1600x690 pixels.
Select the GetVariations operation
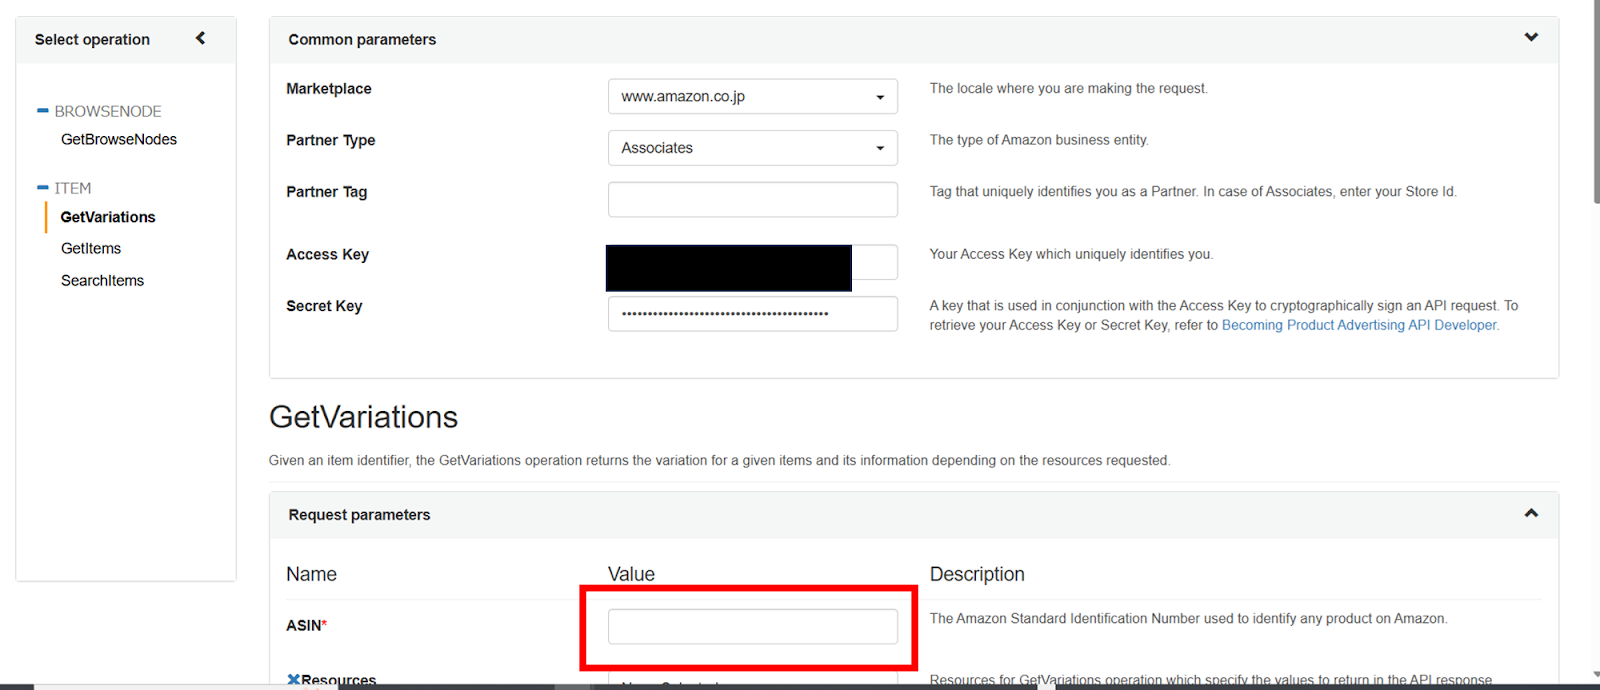click(108, 217)
